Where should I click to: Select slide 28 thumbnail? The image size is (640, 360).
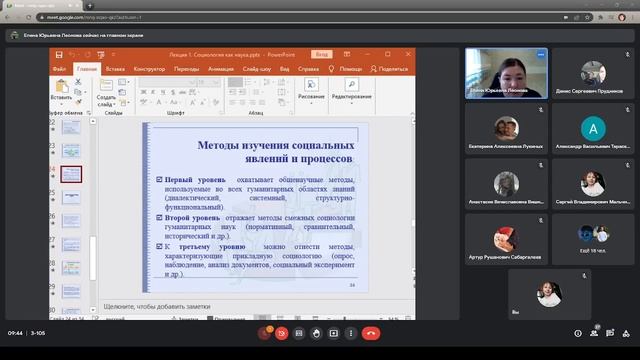pyautogui.click(x=71, y=268)
